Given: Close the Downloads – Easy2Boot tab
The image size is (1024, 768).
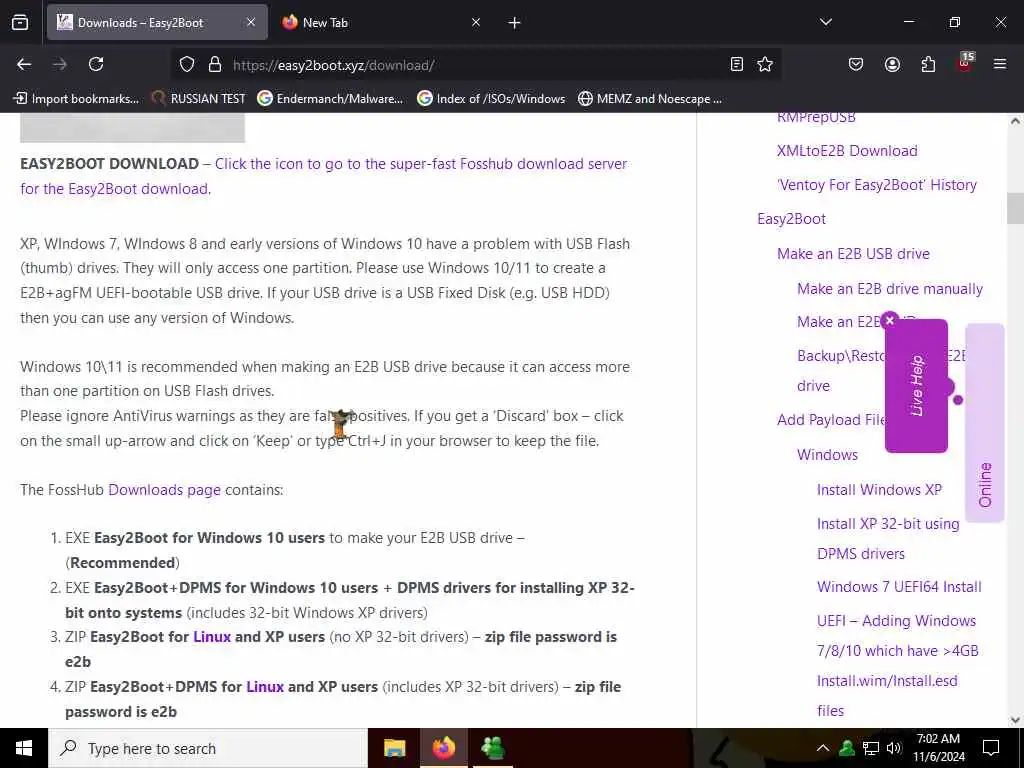Looking at the screenshot, I should tap(251, 22).
